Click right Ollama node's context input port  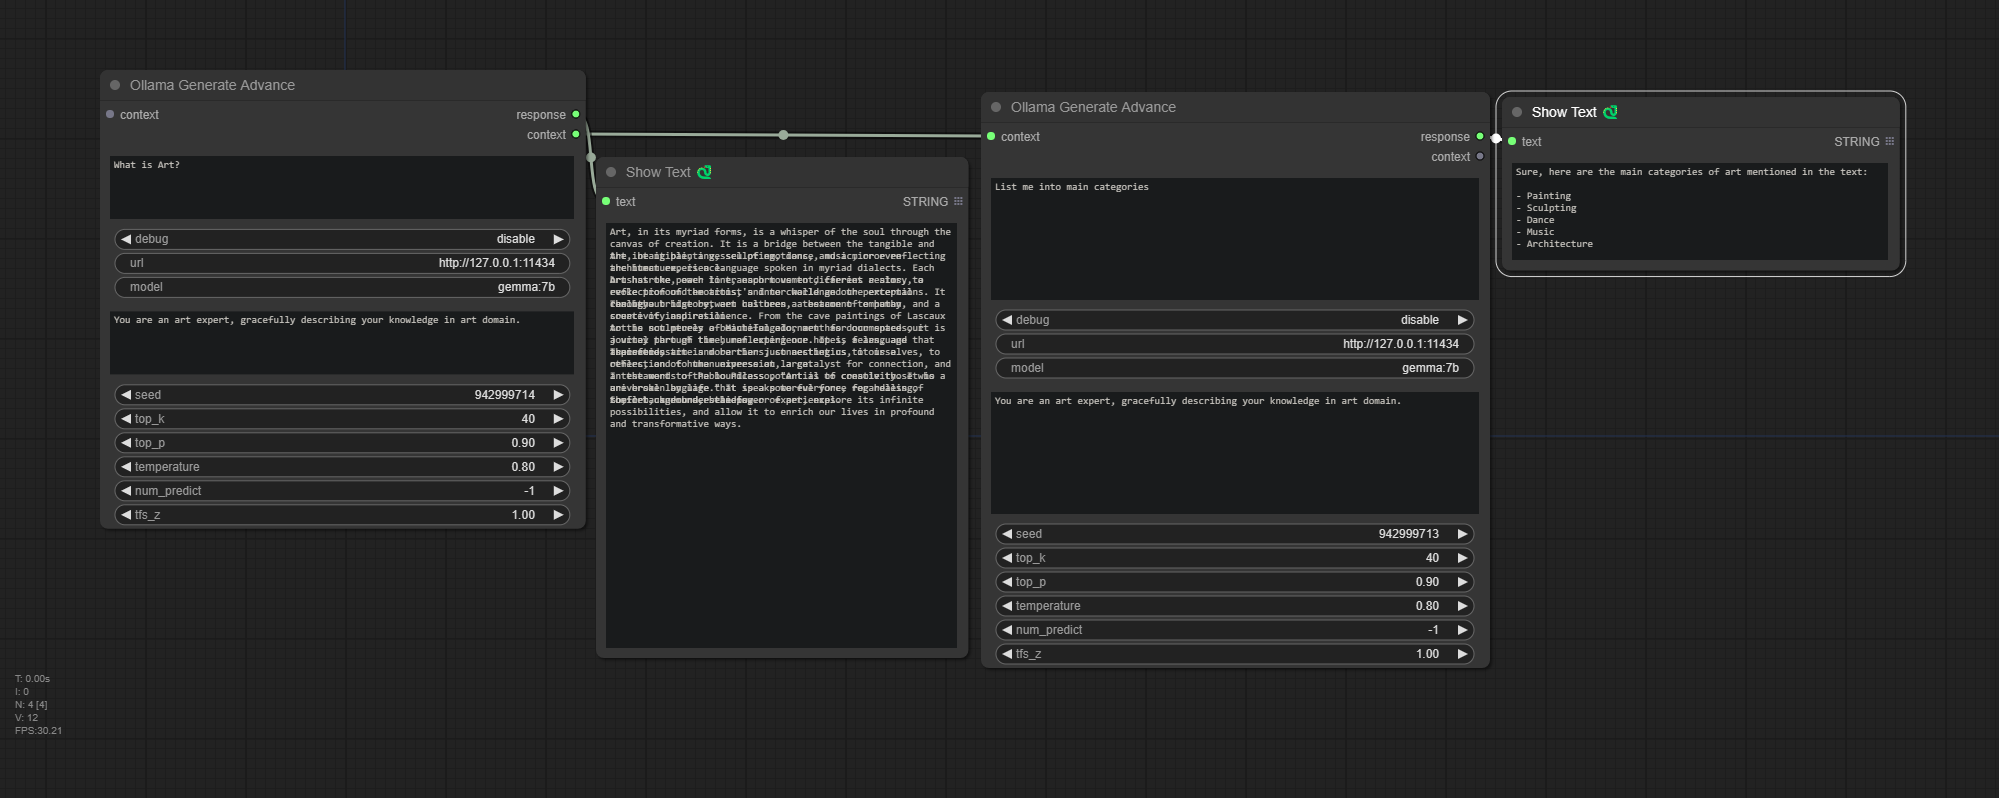click(991, 136)
